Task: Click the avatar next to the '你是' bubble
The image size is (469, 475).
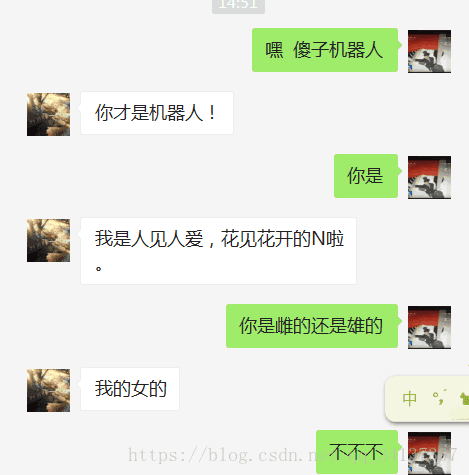Action: click(429, 177)
